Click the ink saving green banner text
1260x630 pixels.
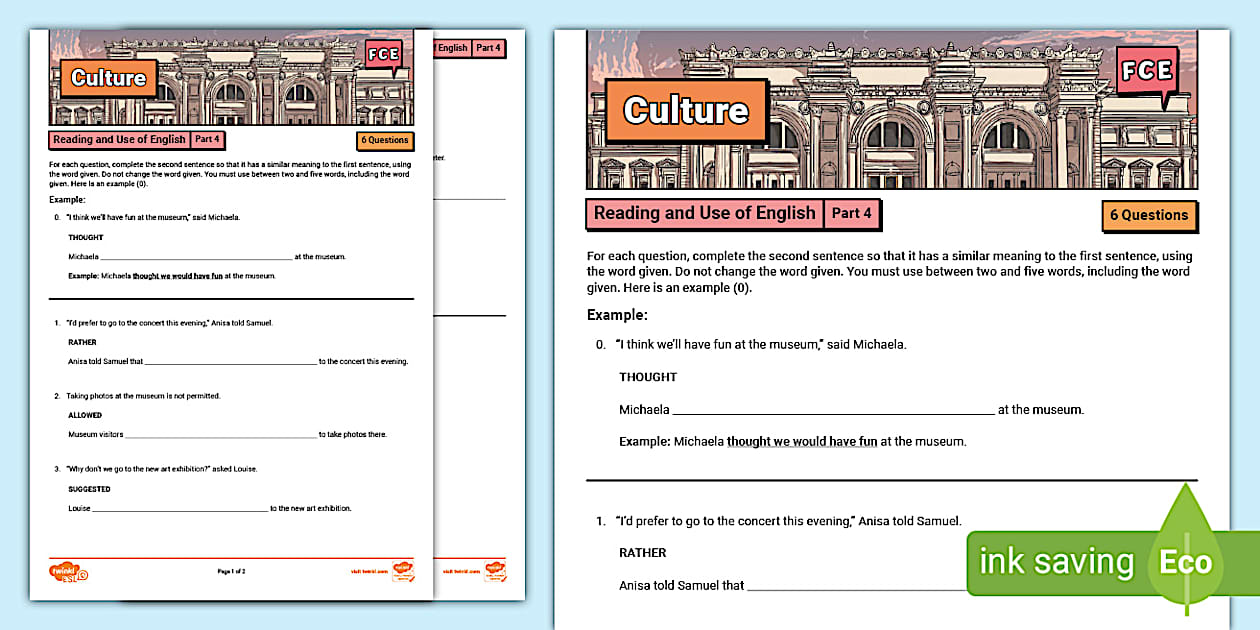point(1056,562)
